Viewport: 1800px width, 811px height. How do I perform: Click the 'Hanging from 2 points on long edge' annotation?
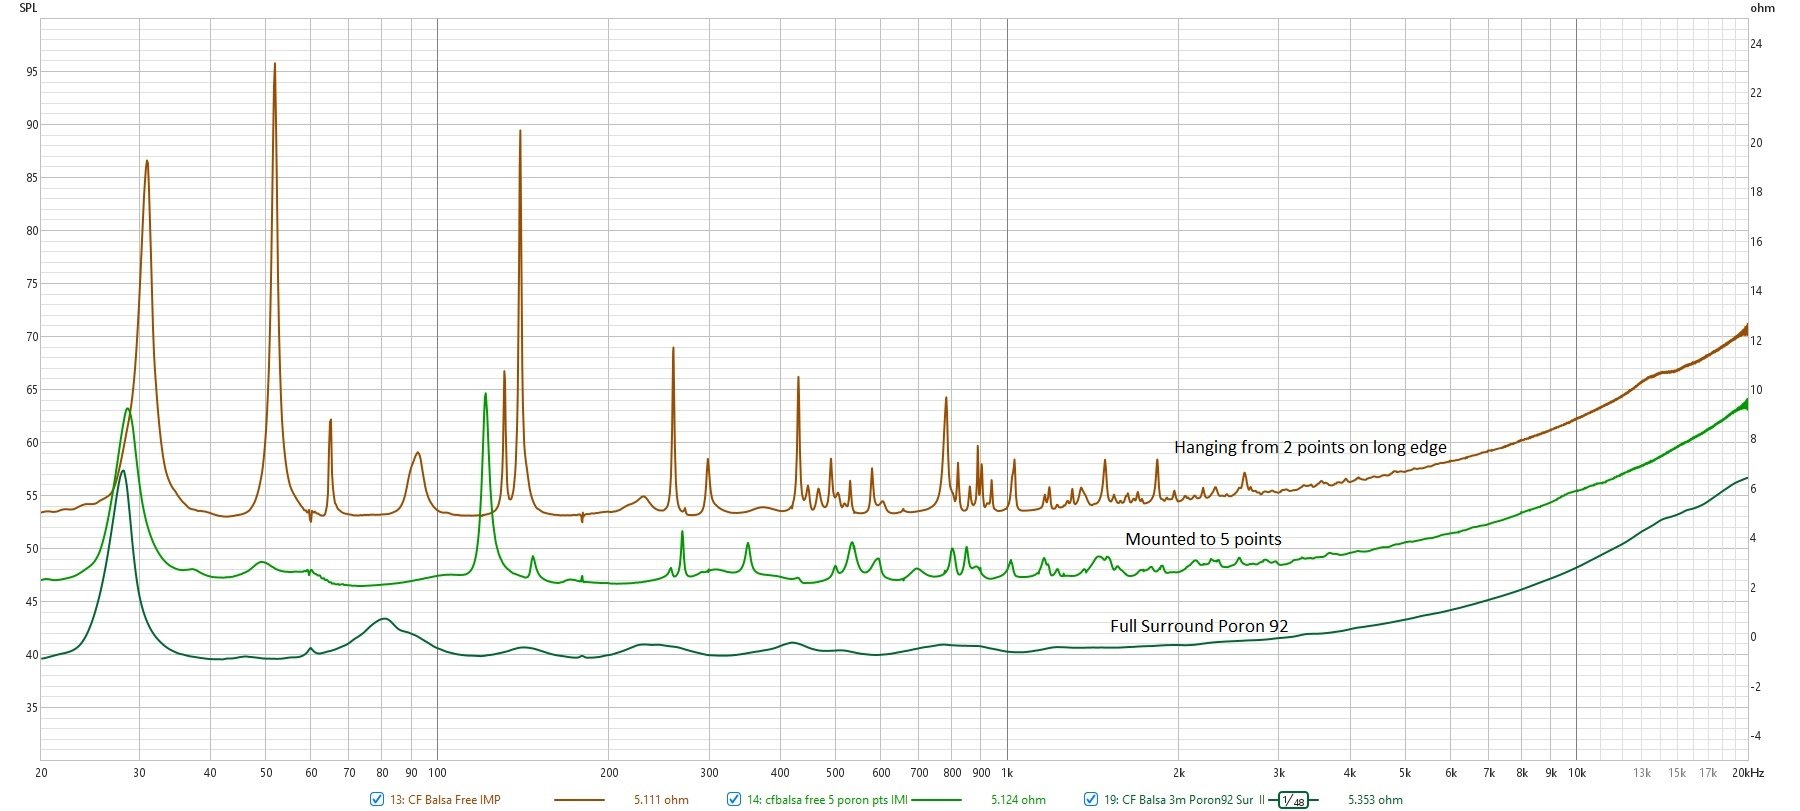click(x=1310, y=447)
